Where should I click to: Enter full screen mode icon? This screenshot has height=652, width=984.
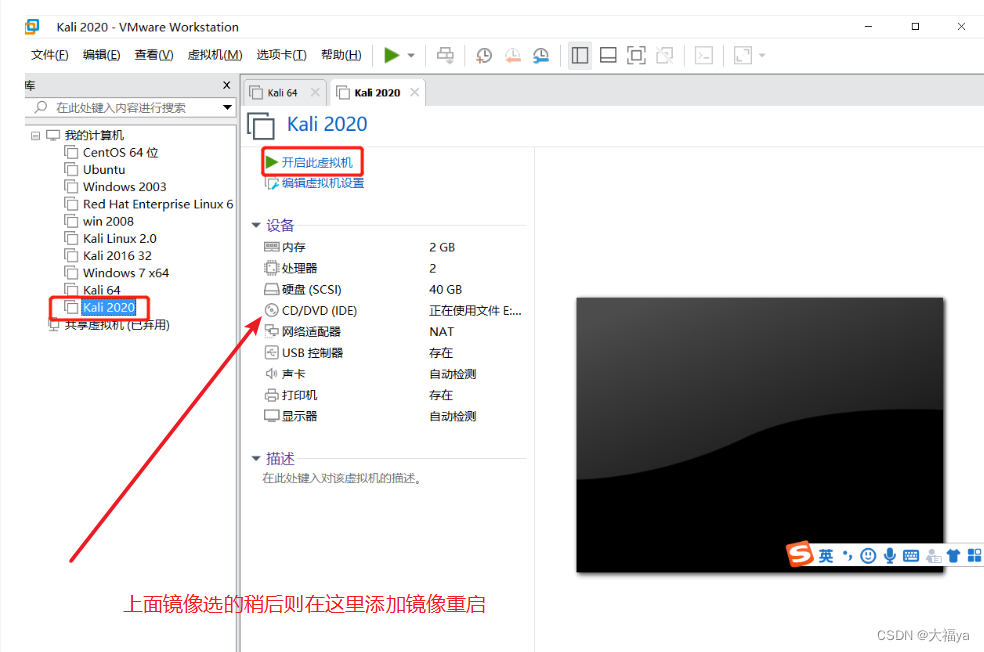636,55
